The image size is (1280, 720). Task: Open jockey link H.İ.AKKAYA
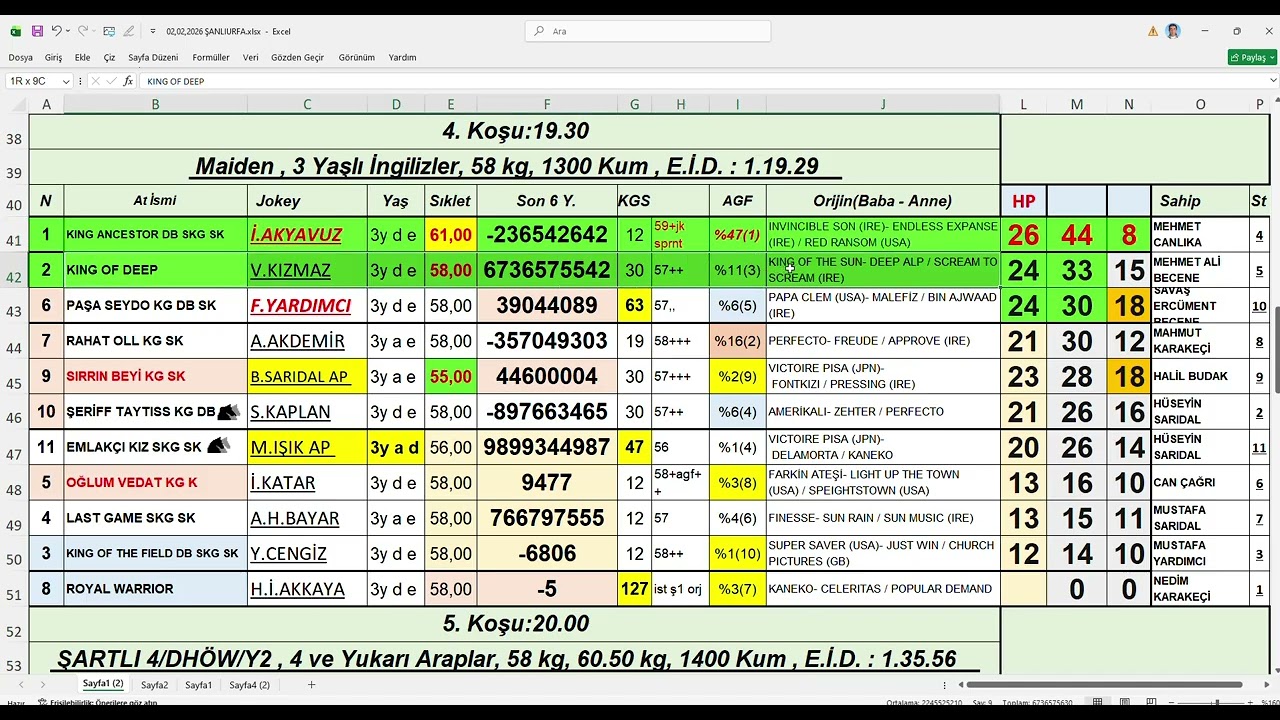pyautogui.click(x=297, y=589)
